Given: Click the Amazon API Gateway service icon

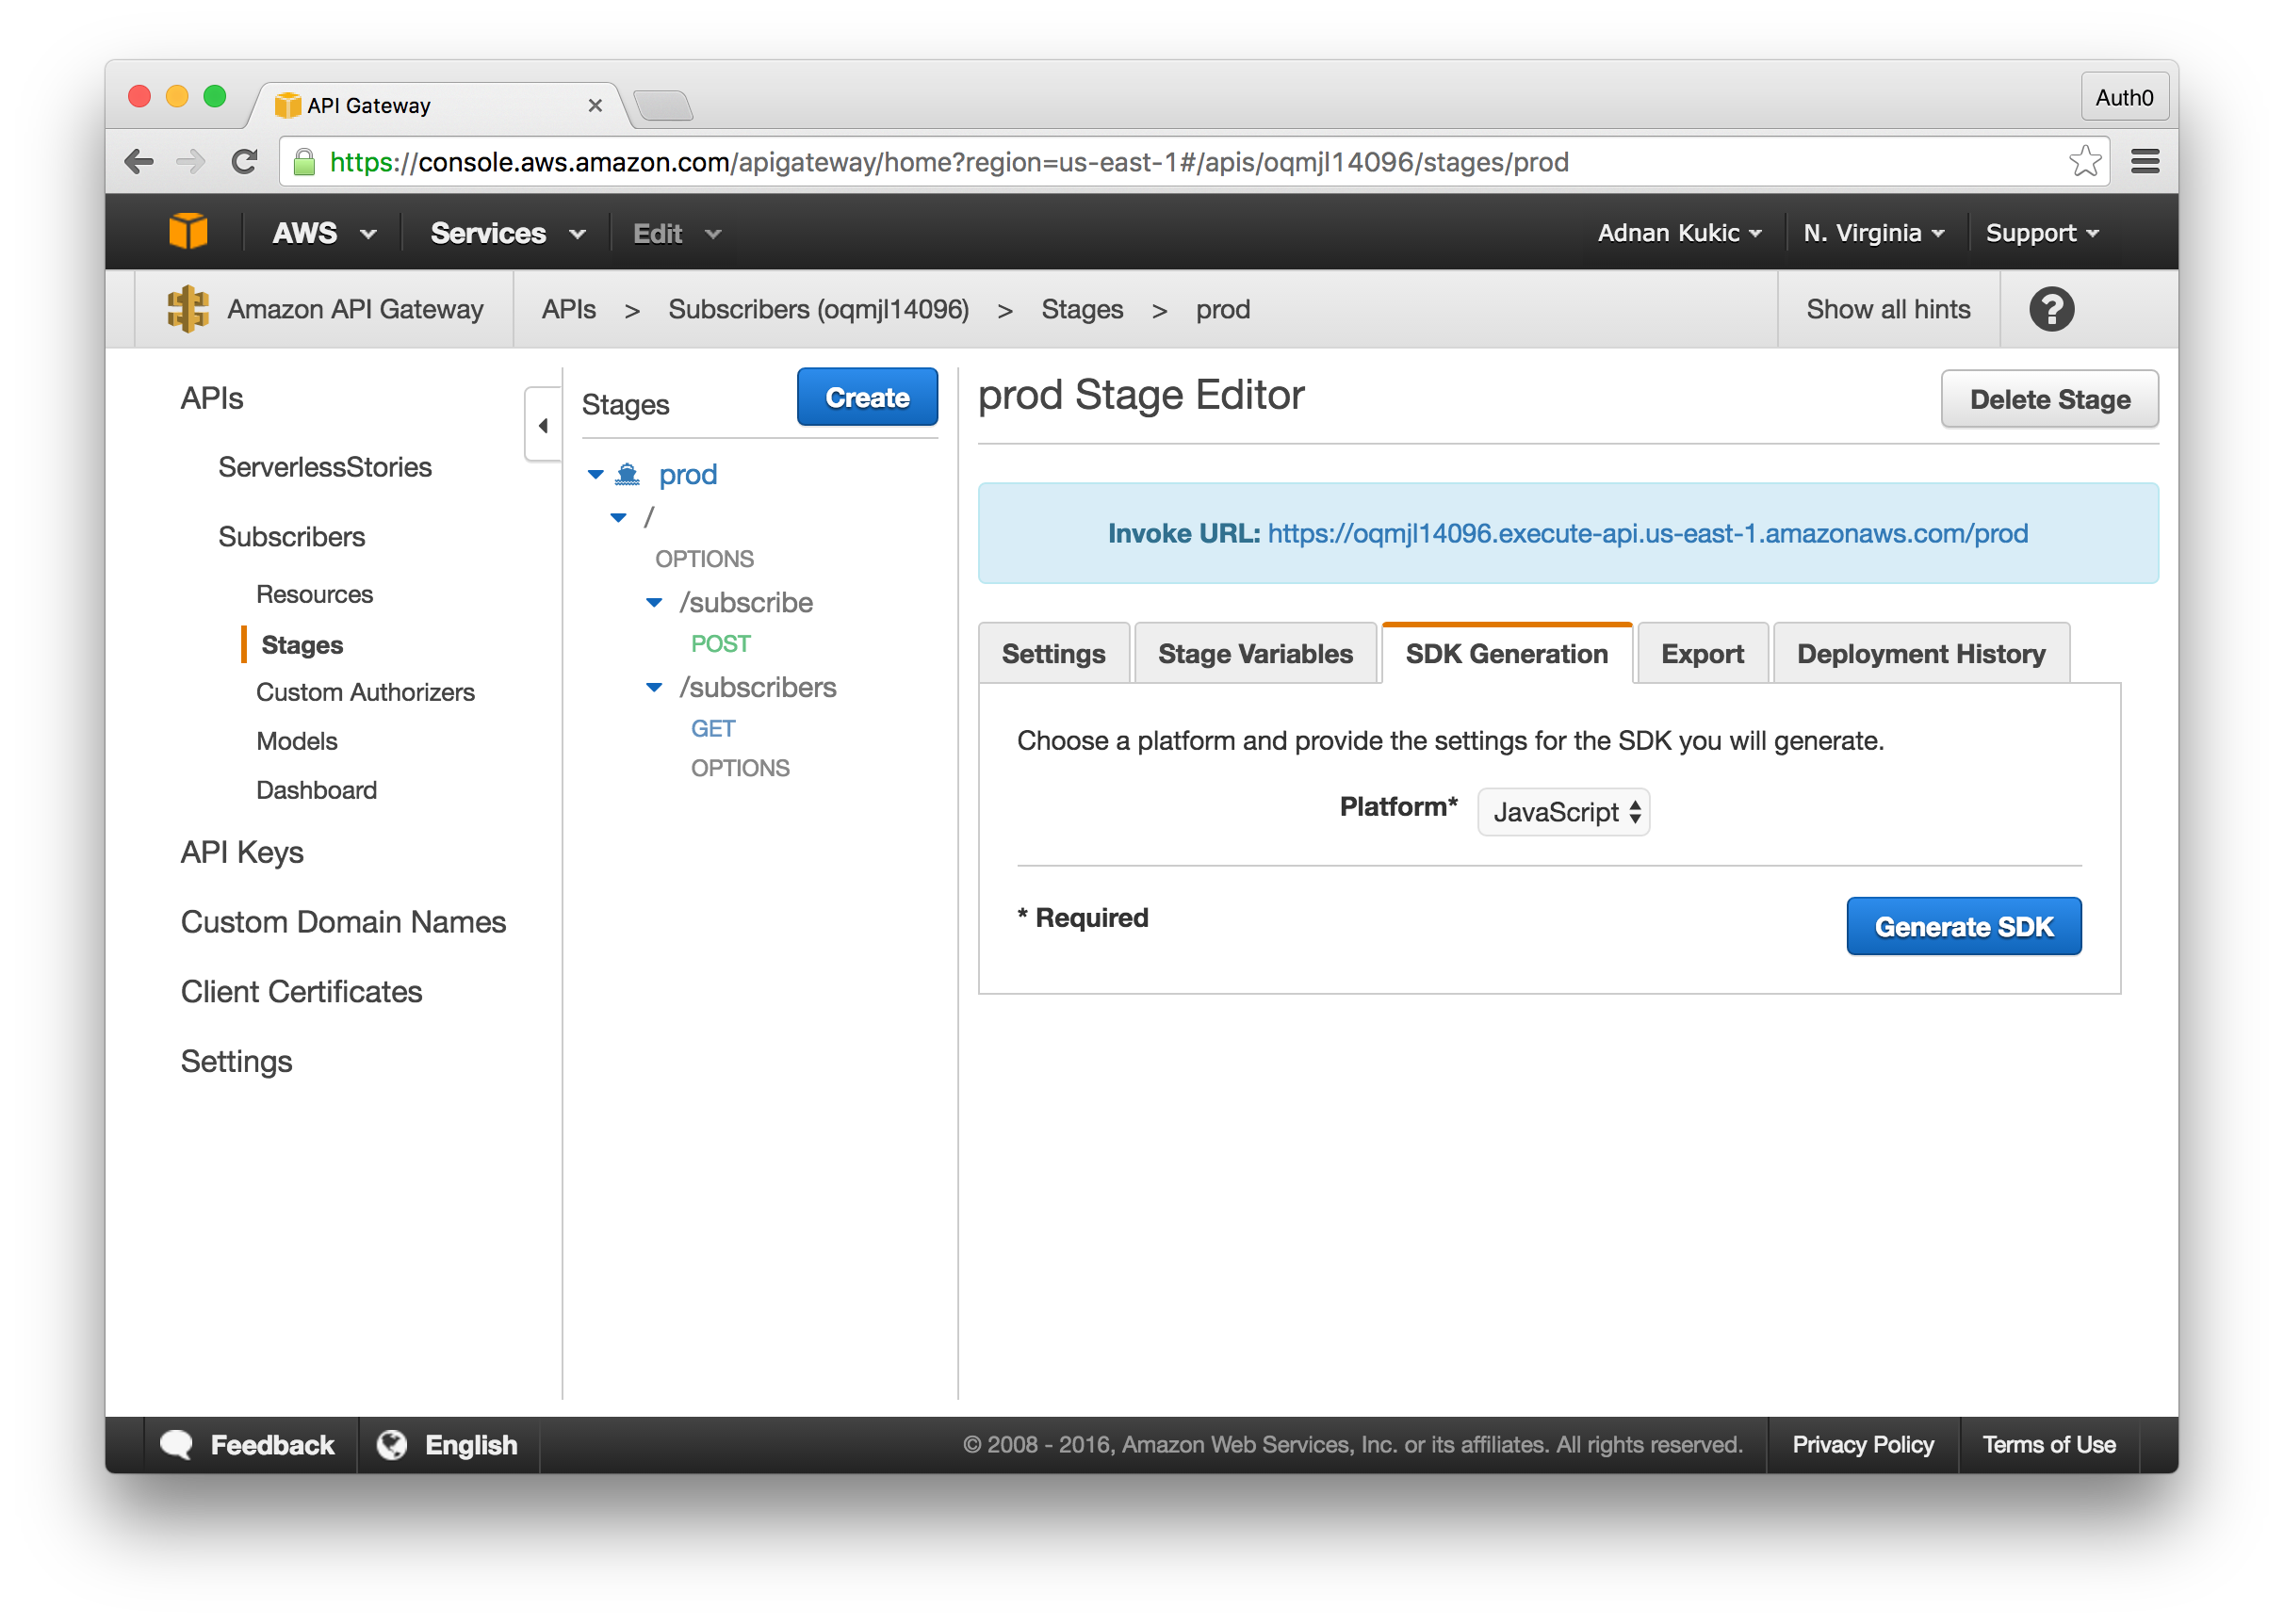Looking at the screenshot, I should tap(188, 309).
